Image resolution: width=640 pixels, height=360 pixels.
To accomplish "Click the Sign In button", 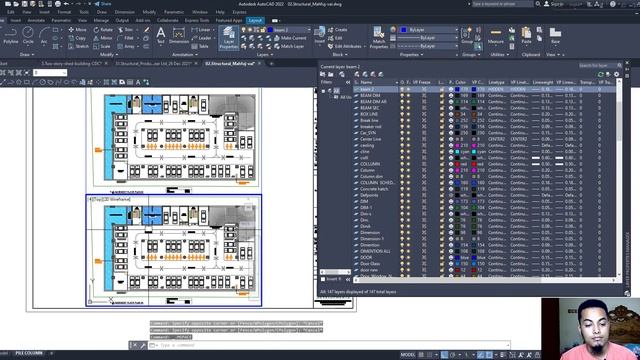I will pos(554,4).
